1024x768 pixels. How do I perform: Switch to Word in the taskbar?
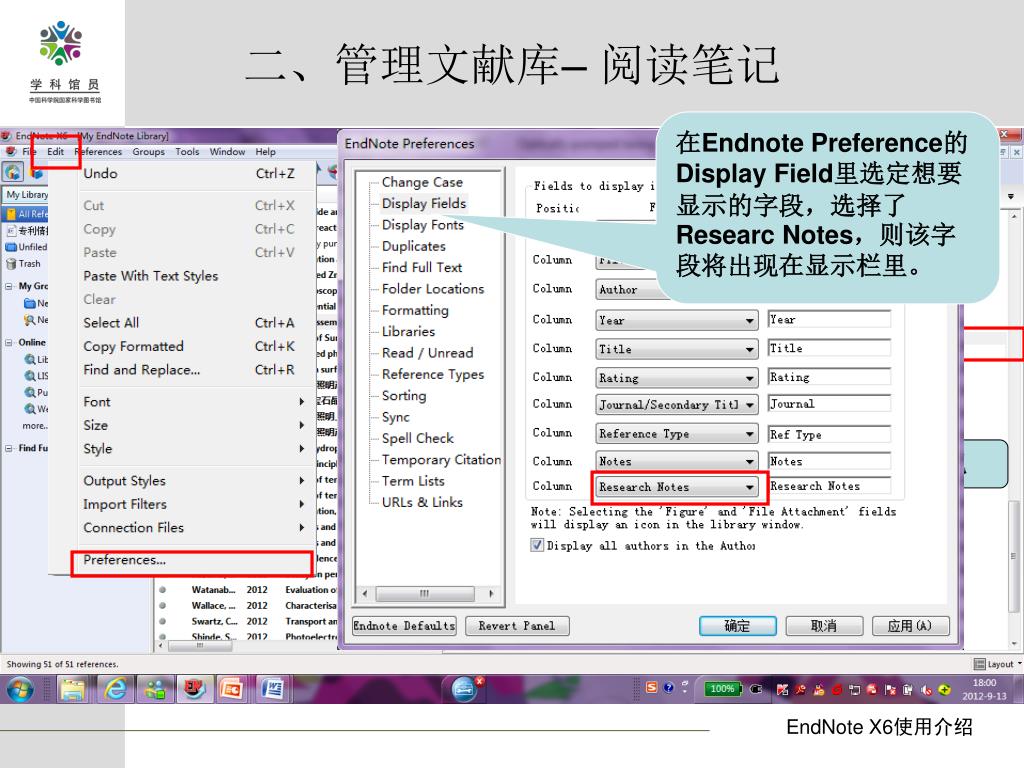pos(273,690)
